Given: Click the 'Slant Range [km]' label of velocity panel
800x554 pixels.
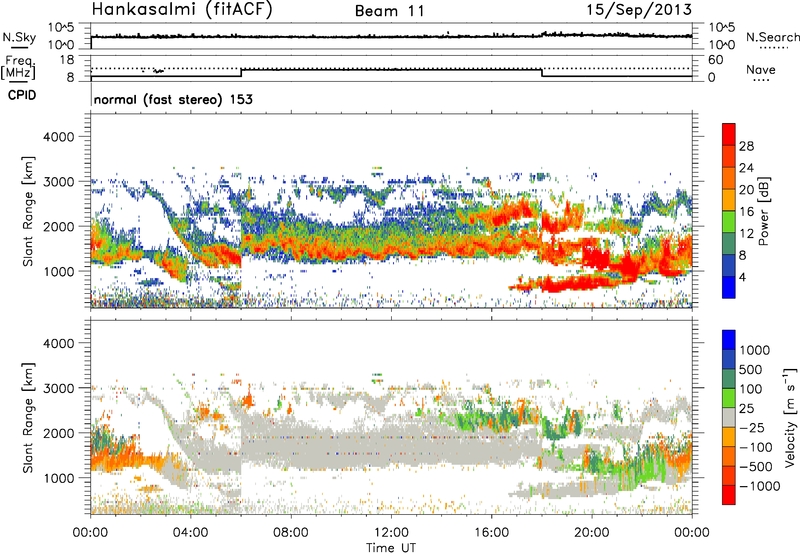Looking at the screenshot, I should (x=28, y=417).
